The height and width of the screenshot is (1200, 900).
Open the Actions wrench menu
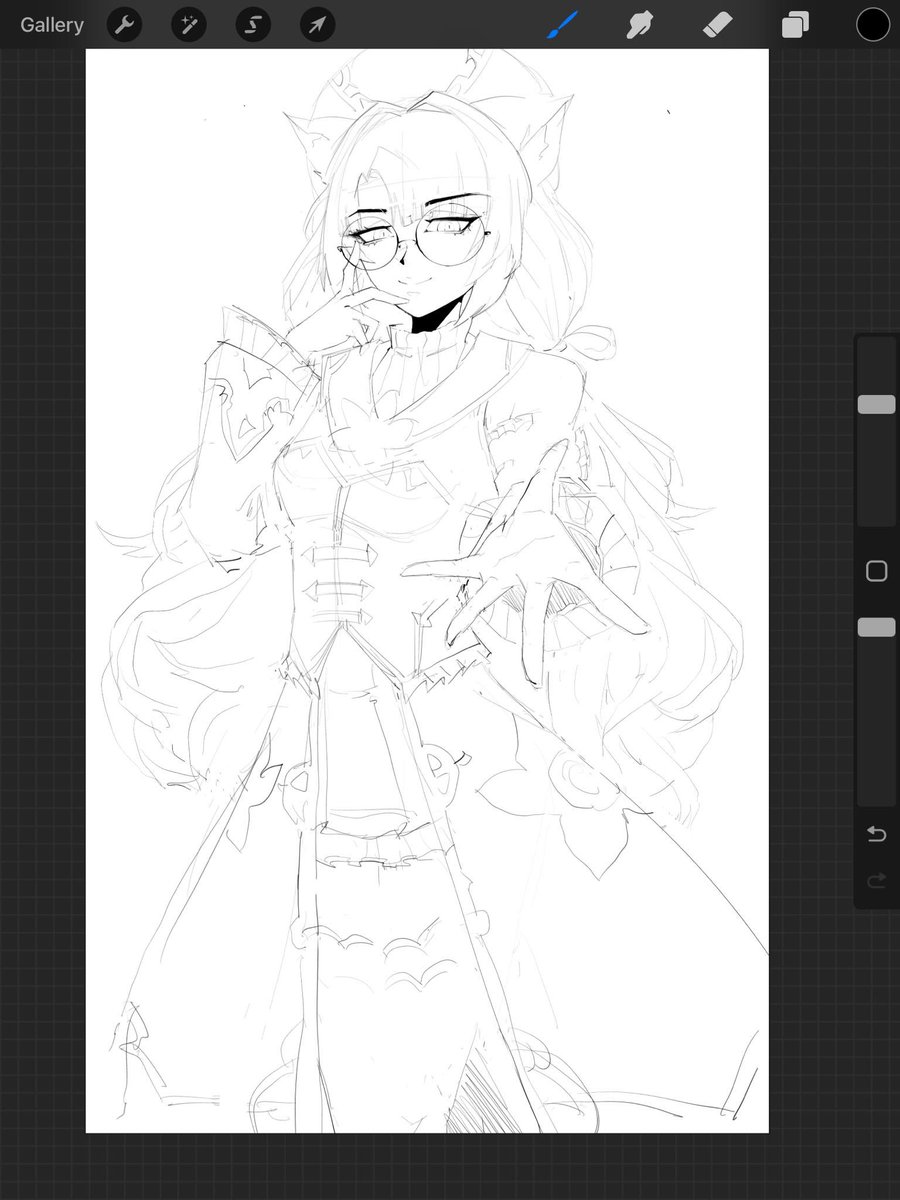coord(124,25)
